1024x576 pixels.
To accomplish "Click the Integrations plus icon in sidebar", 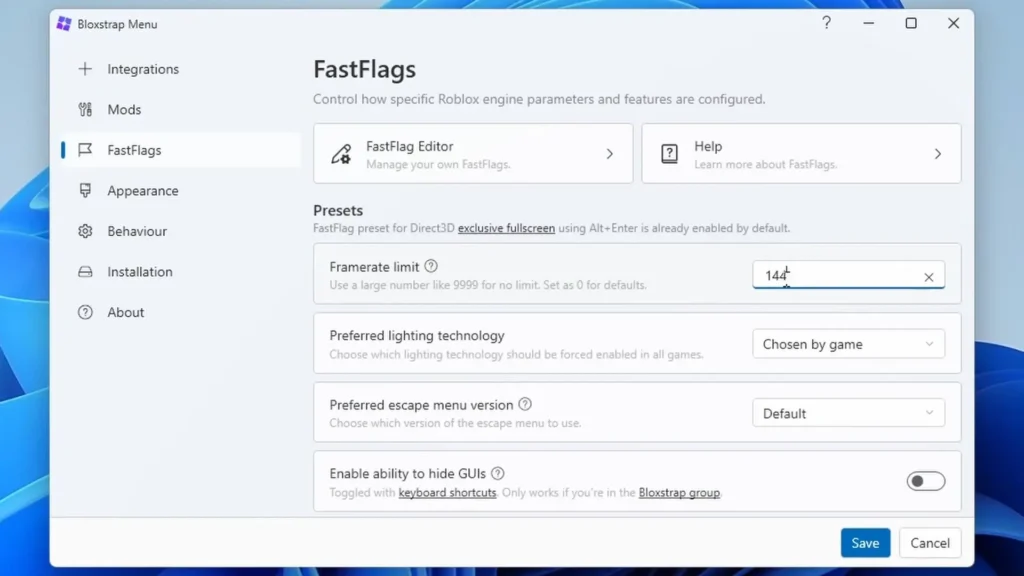I will pos(85,69).
